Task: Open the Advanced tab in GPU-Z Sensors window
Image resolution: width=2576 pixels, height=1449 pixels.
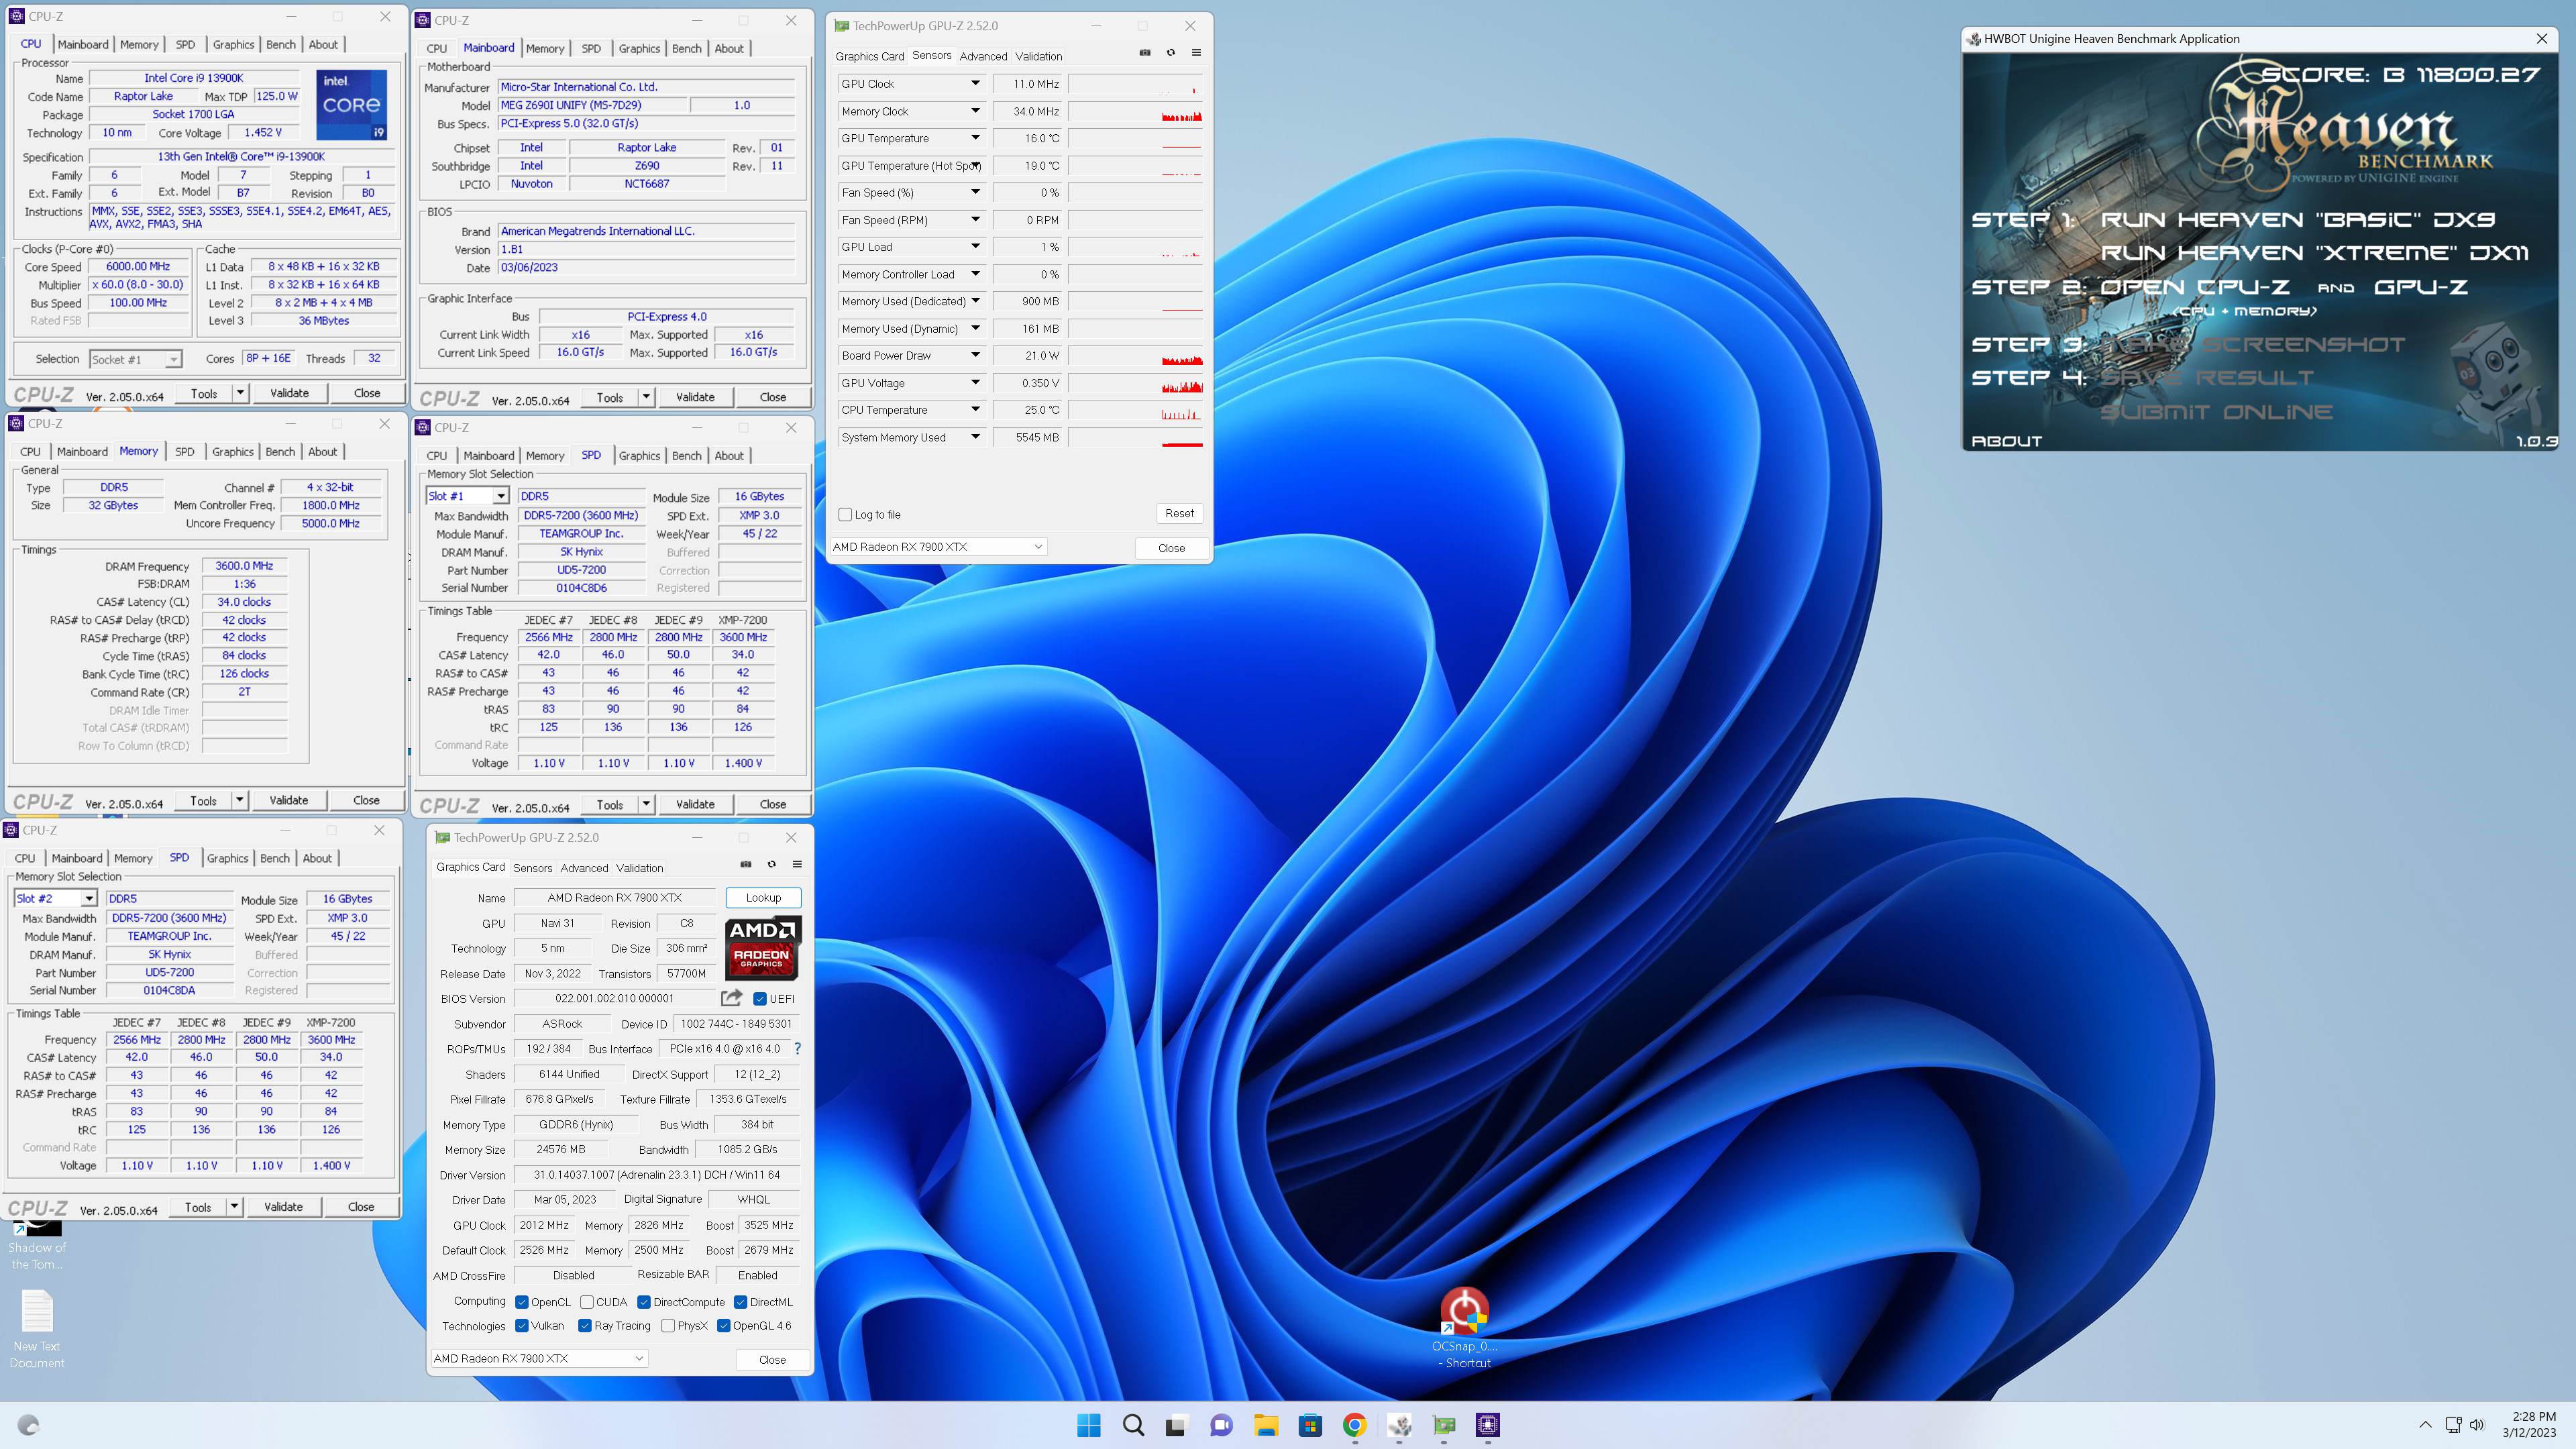Action: [x=983, y=56]
